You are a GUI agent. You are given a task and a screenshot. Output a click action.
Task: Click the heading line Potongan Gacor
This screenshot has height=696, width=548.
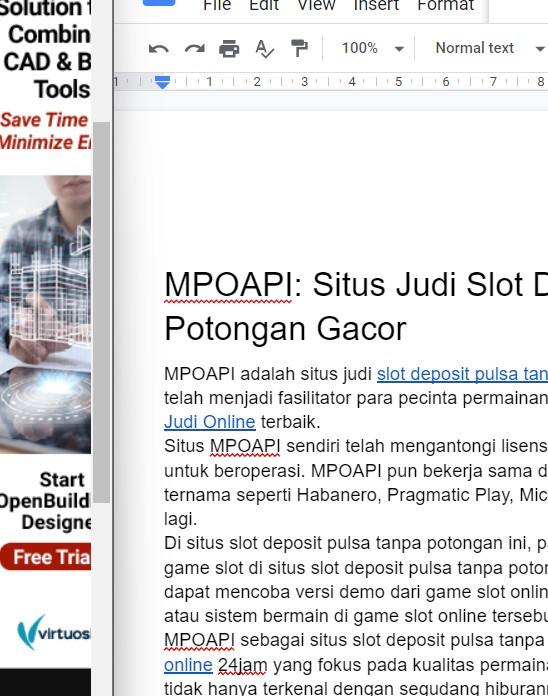tap(285, 329)
